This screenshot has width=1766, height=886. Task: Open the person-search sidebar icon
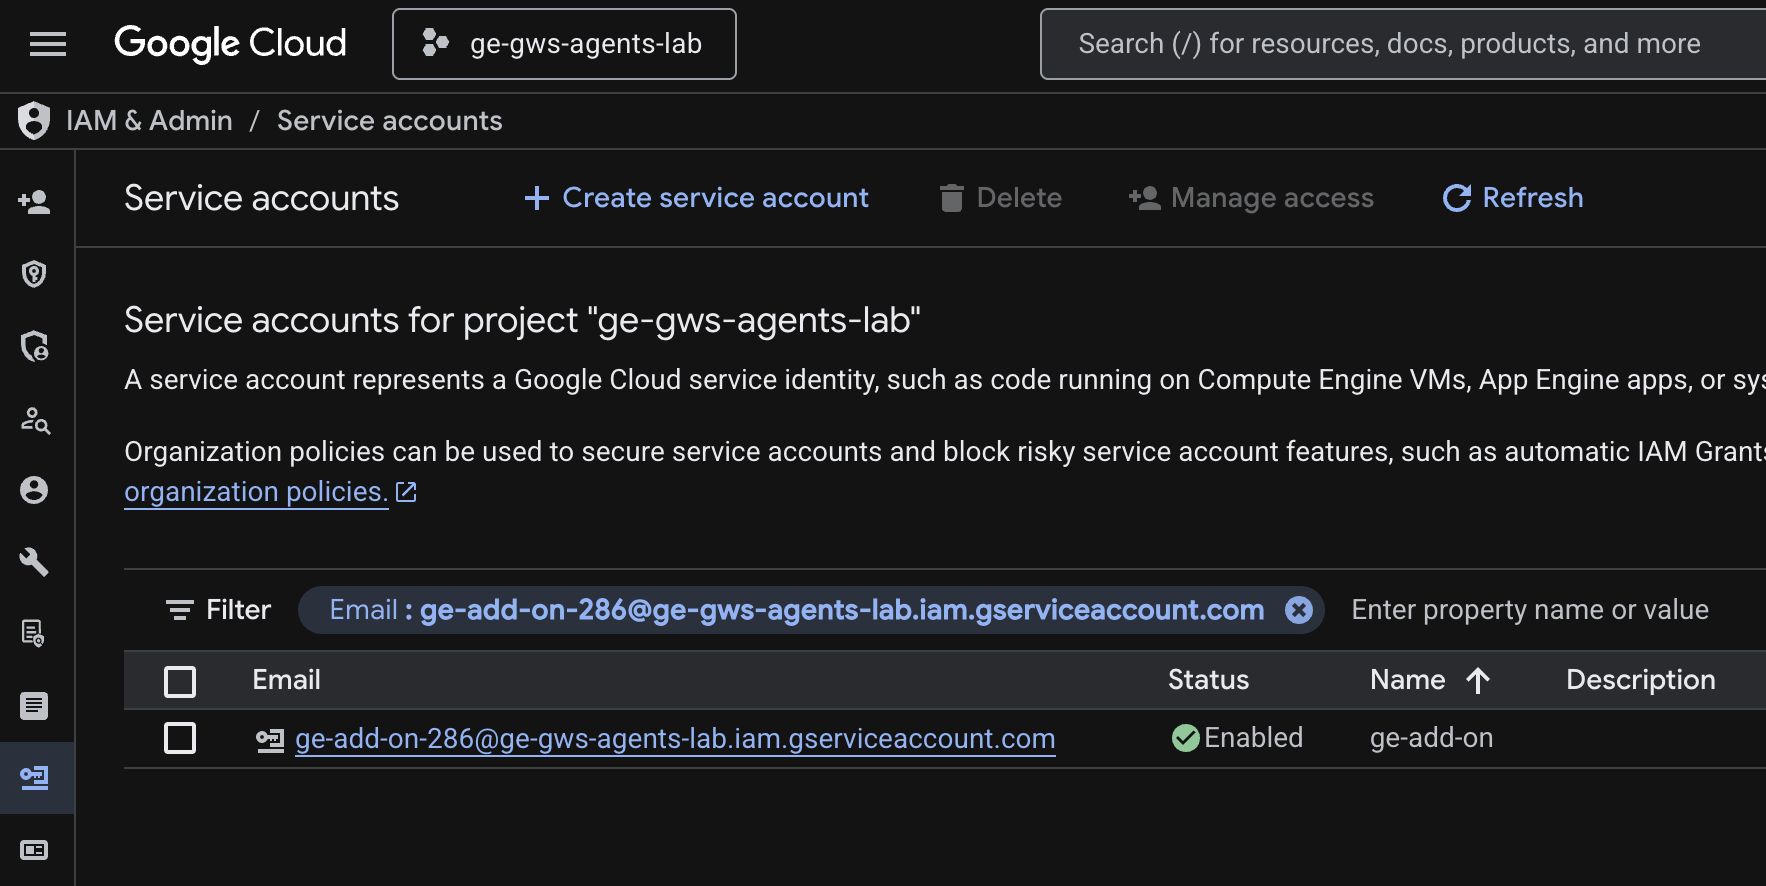tap(34, 419)
